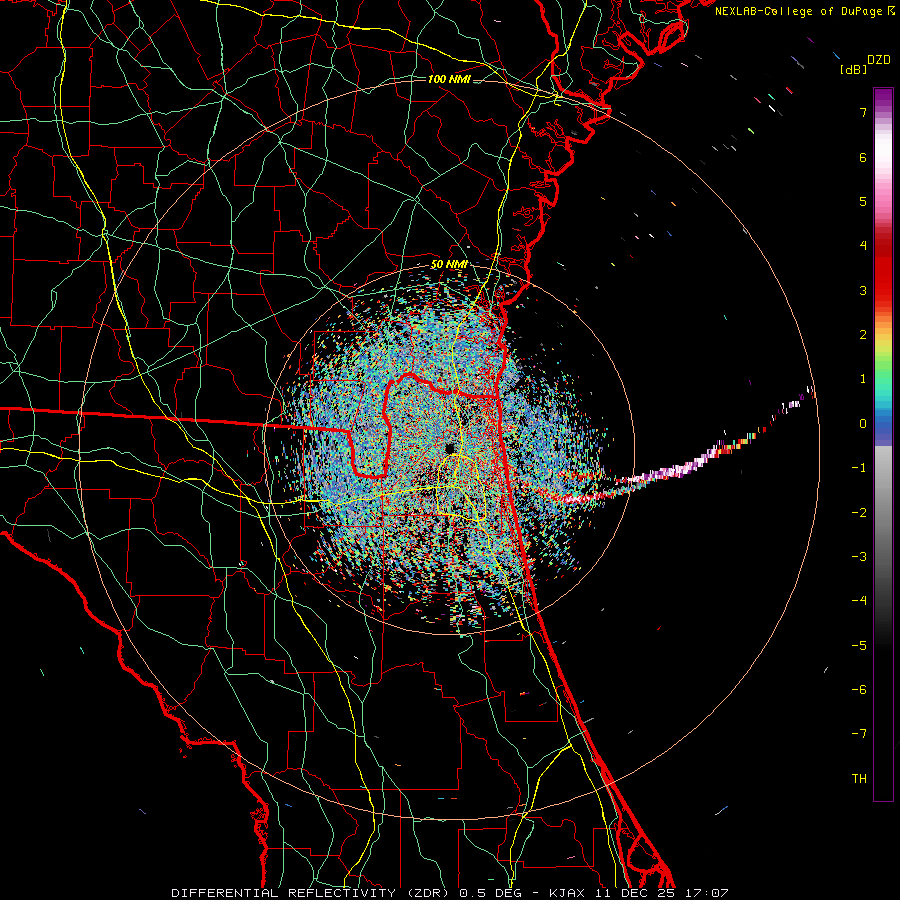
Task: Click the TH threshold label on the scale
Action: pos(859,778)
